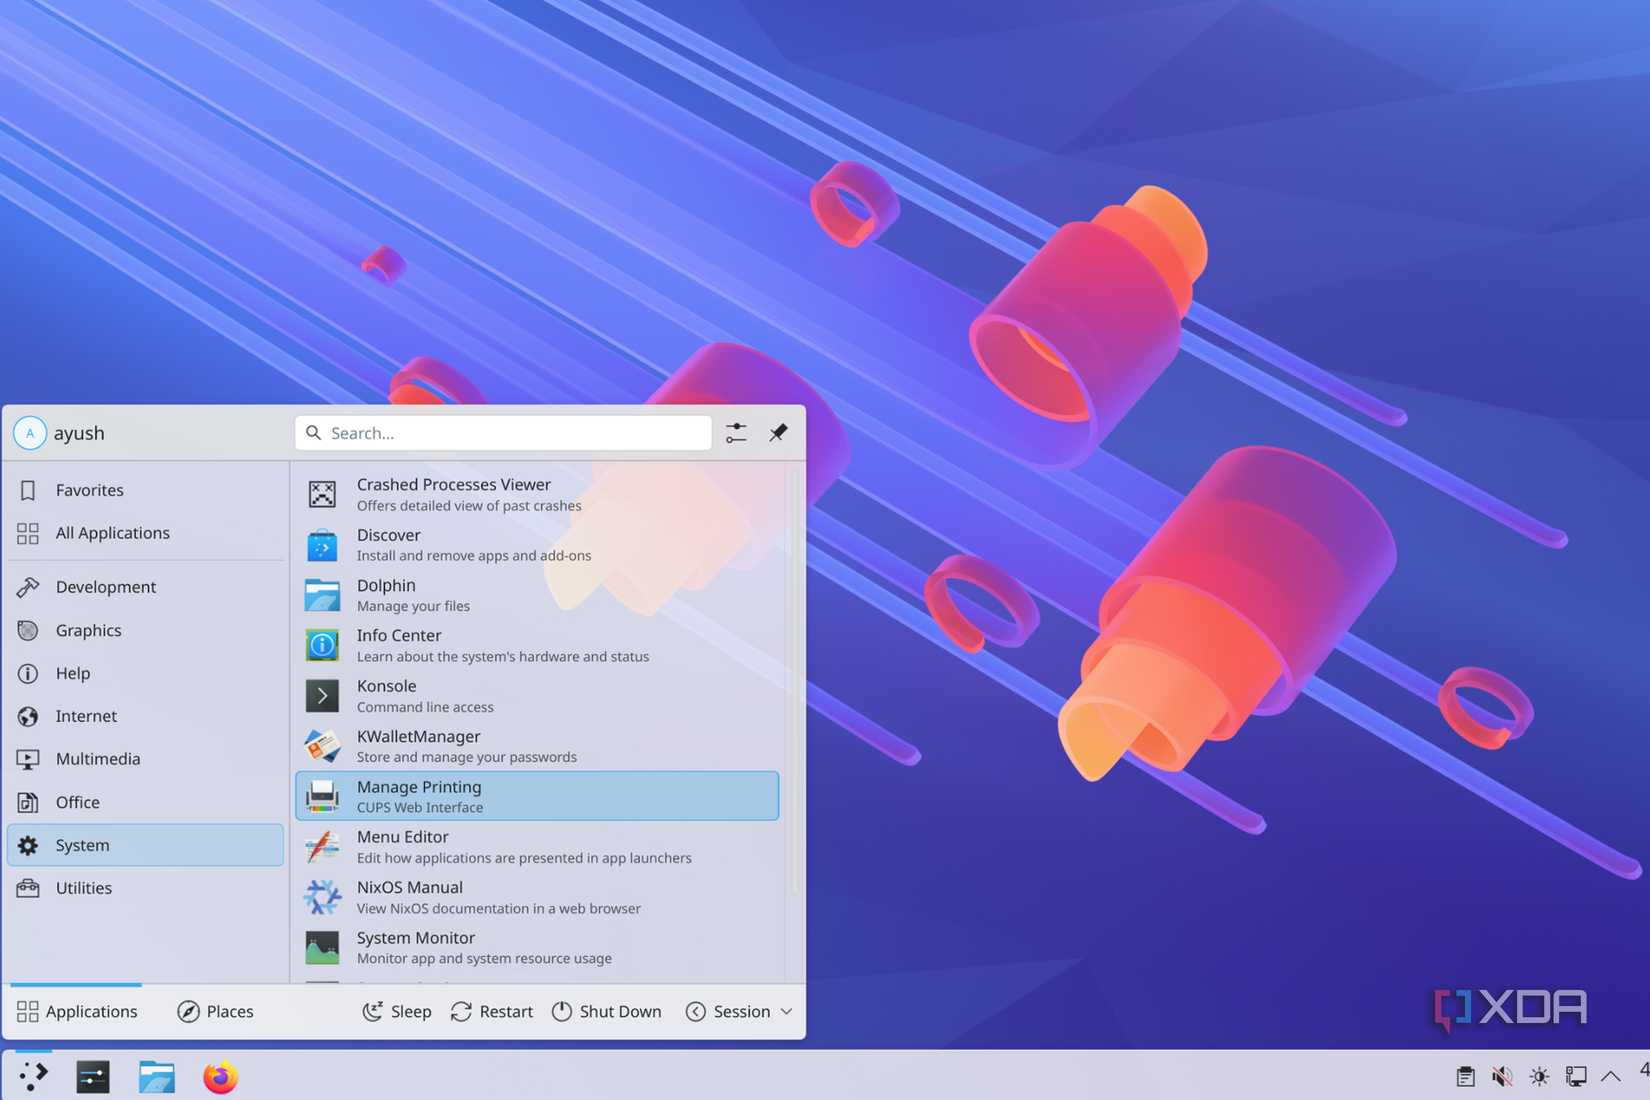The width and height of the screenshot is (1650, 1100).
Task: Open the Utilities category
Action: point(146,888)
